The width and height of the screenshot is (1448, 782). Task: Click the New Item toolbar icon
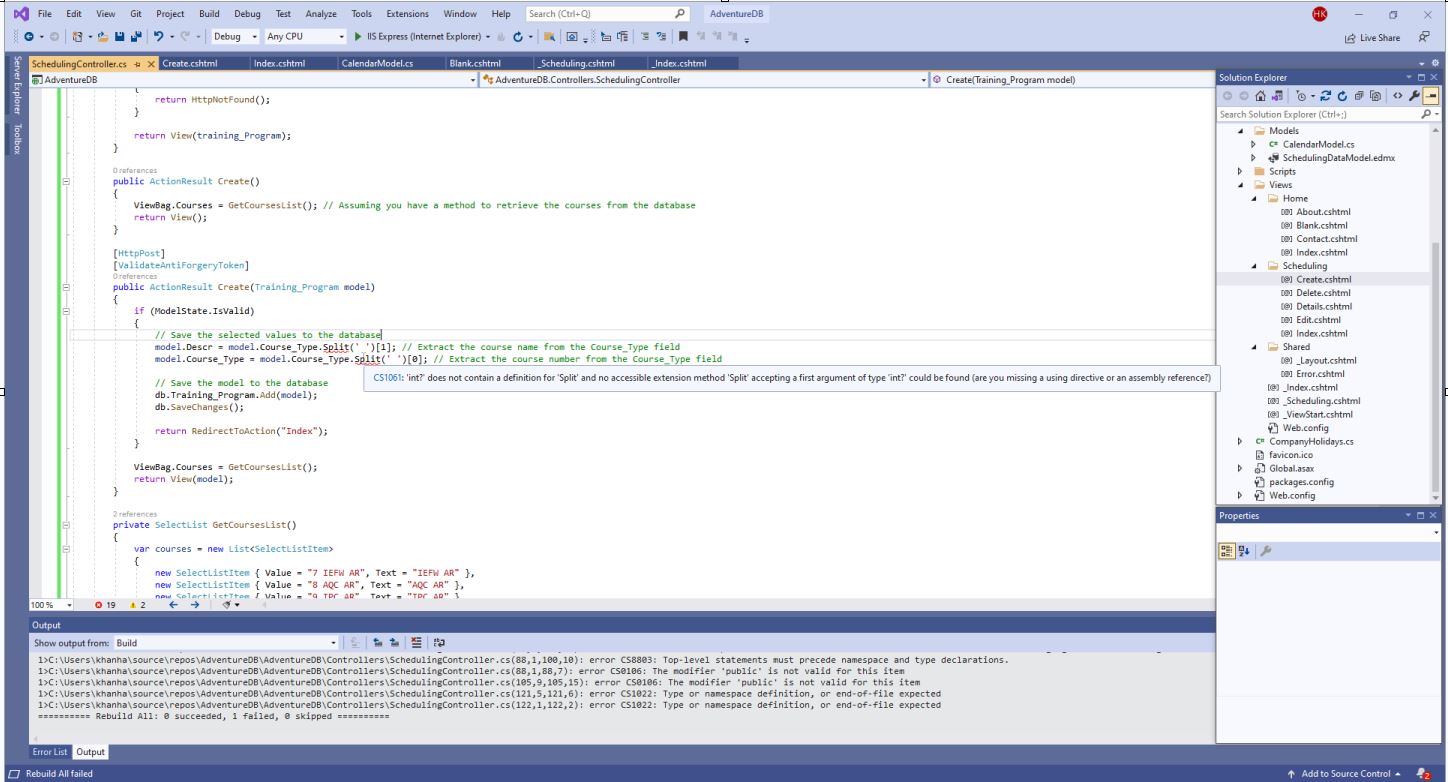pos(78,36)
